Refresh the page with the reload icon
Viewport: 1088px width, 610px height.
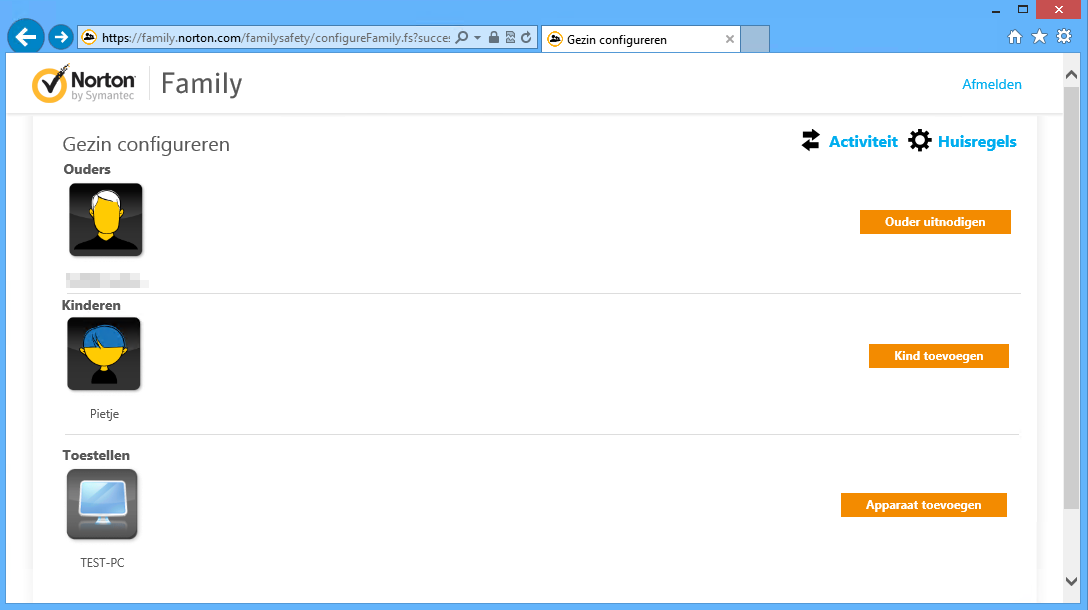pos(527,37)
